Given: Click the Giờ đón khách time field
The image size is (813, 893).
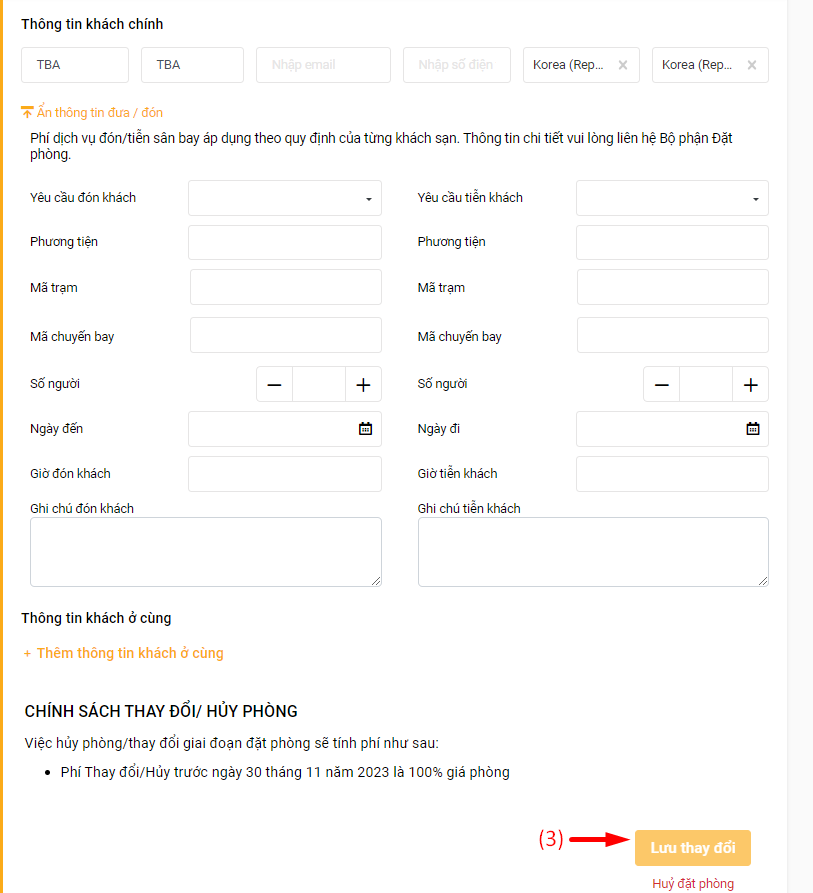Looking at the screenshot, I should [285, 474].
